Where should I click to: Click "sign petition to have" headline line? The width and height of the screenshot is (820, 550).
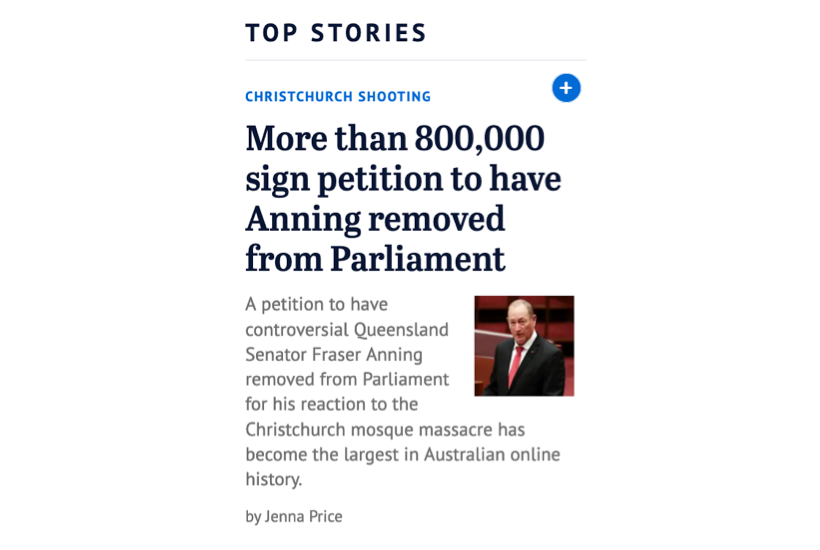pyautogui.click(x=403, y=178)
